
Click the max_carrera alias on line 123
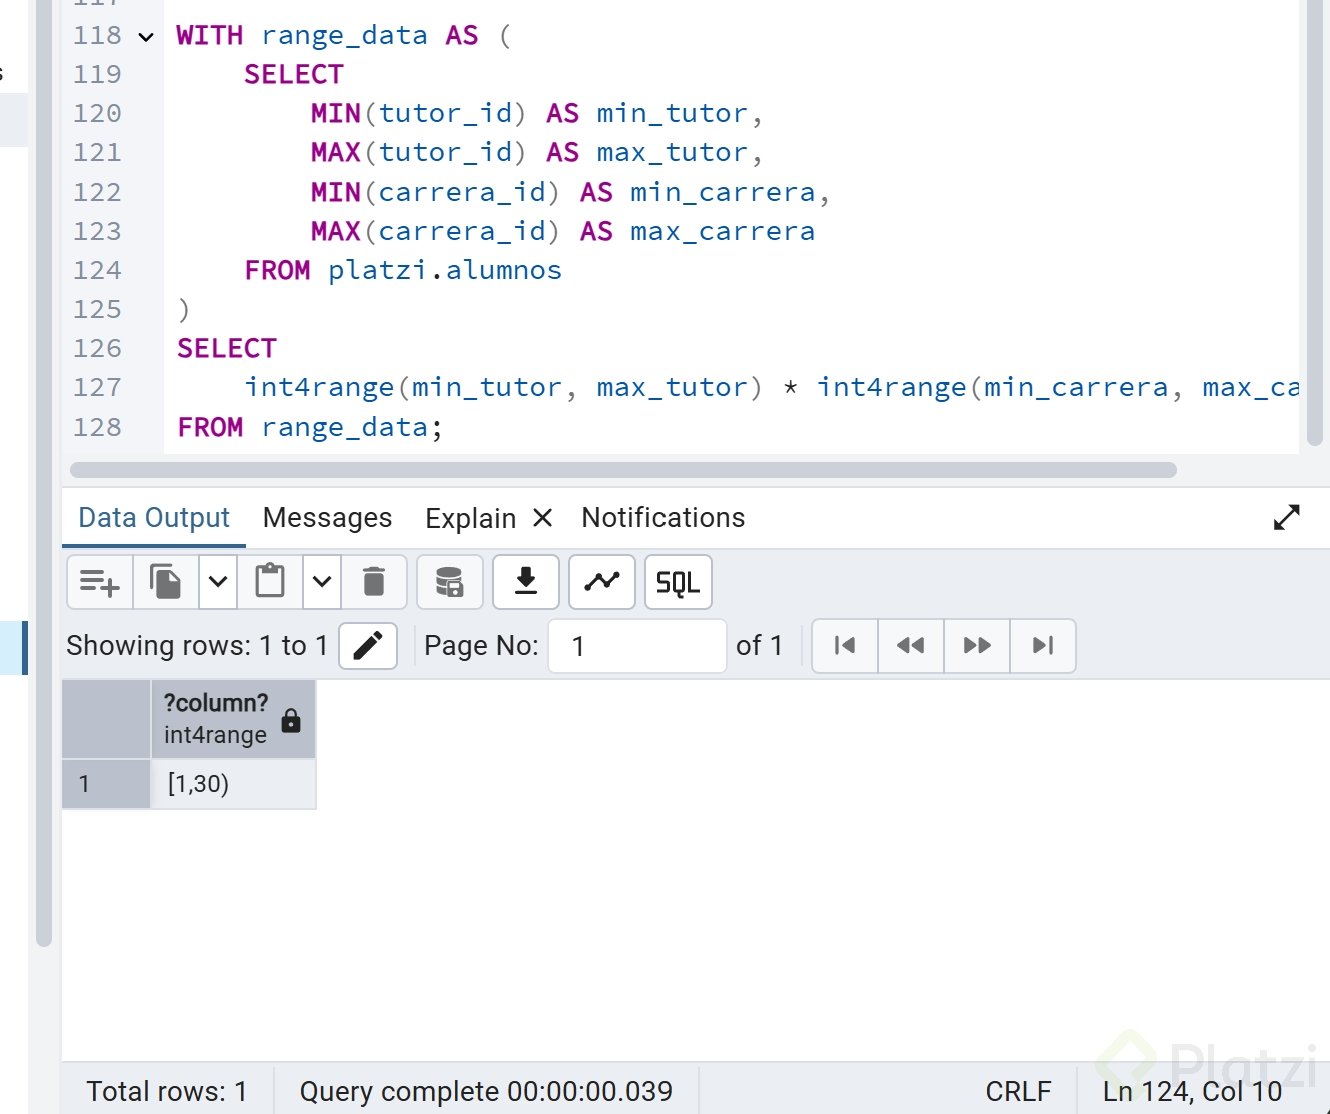722,231
